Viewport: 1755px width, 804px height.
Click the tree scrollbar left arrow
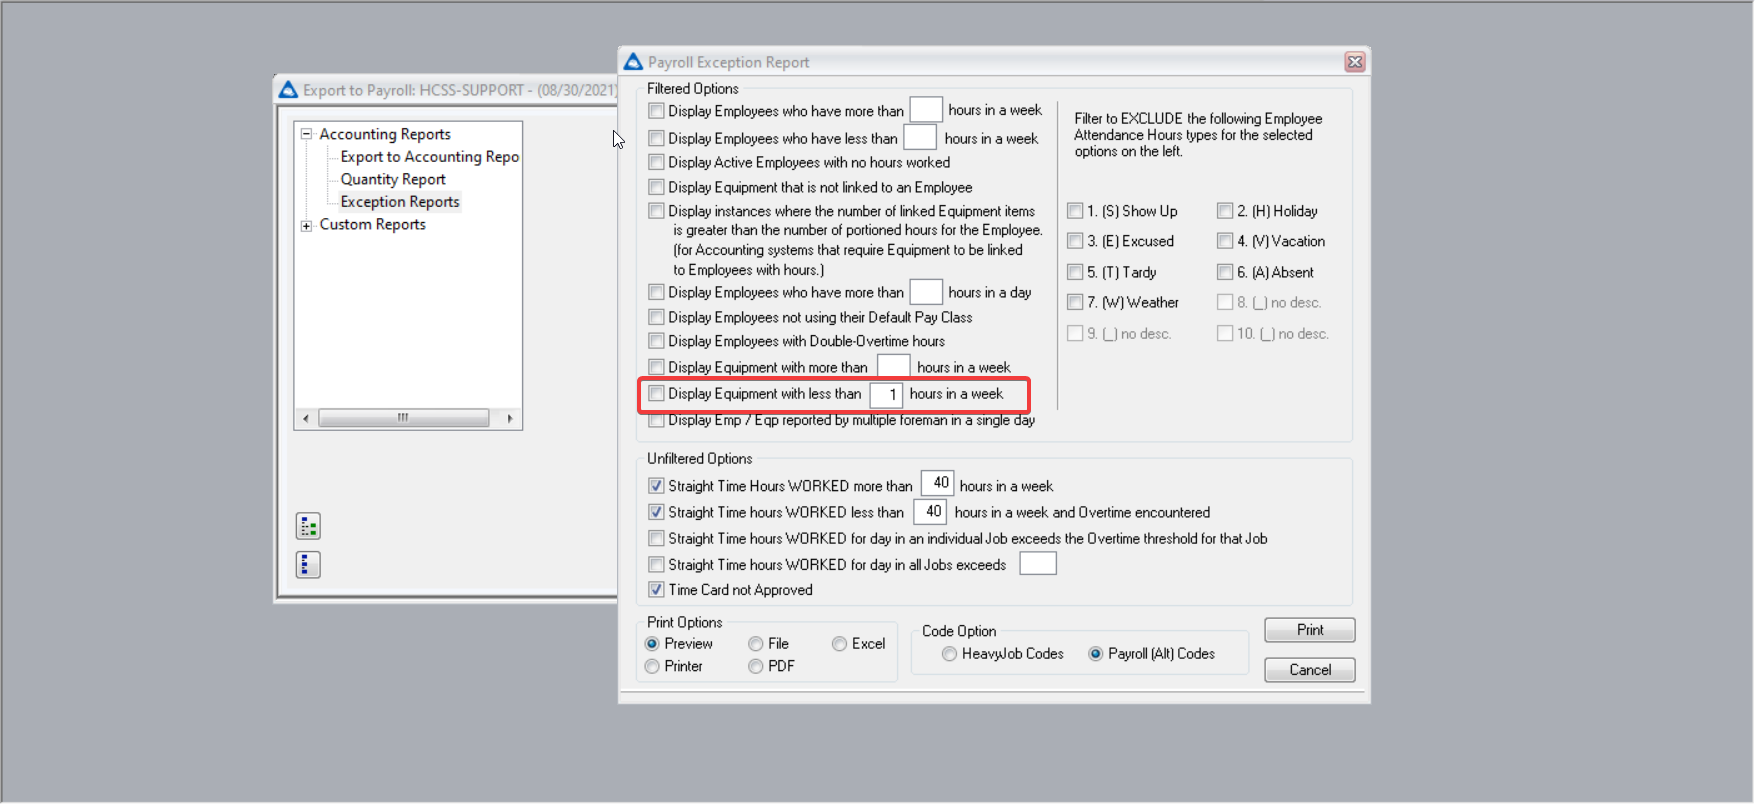coord(305,418)
